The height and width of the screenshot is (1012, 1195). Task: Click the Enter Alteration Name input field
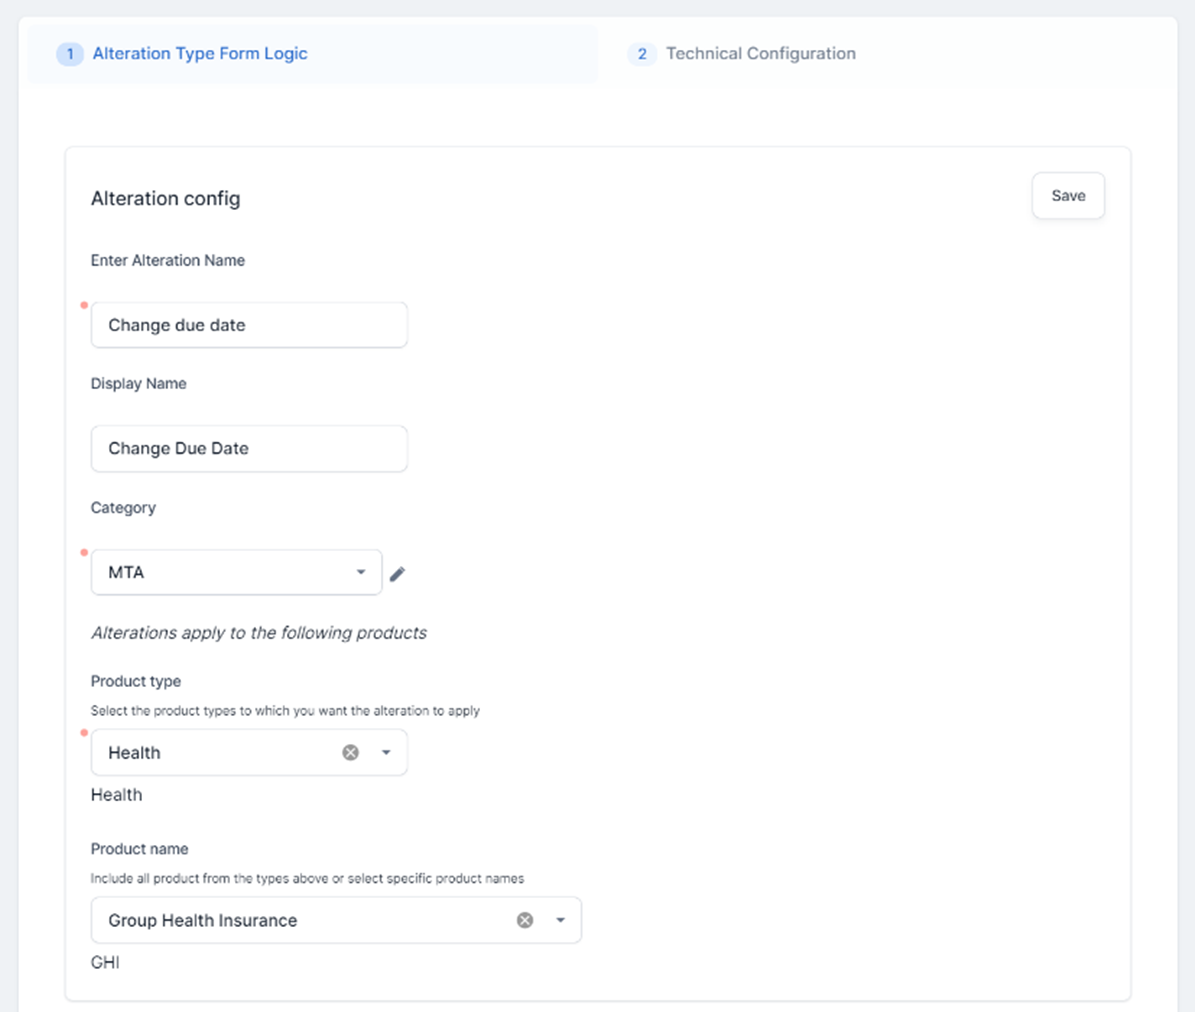249,325
